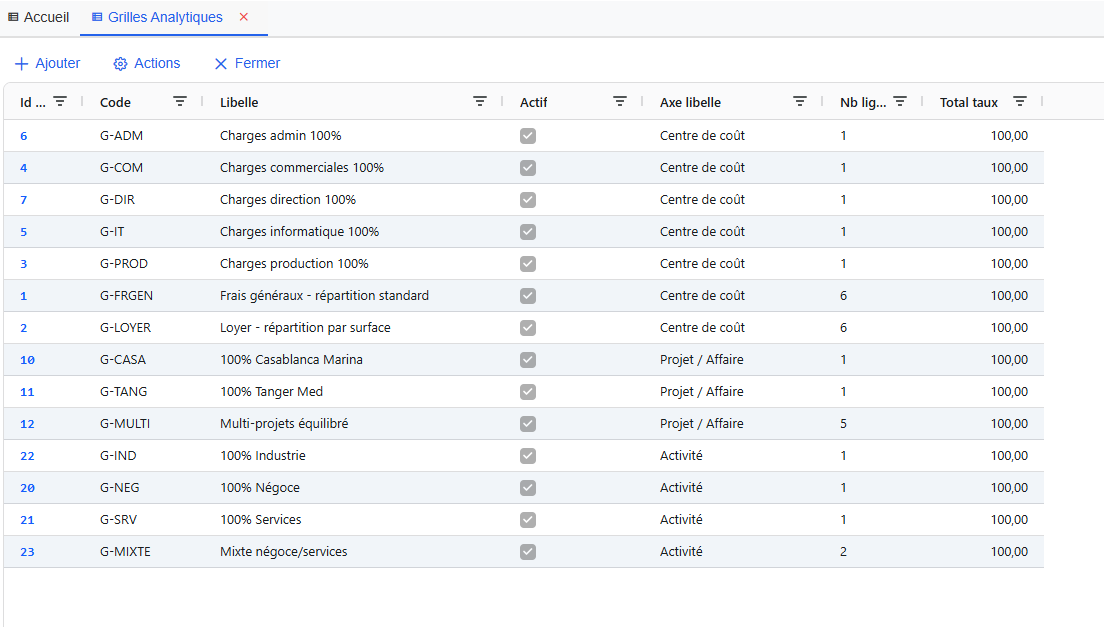Click the Nb lignes link for G-TANG

[843, 392]
